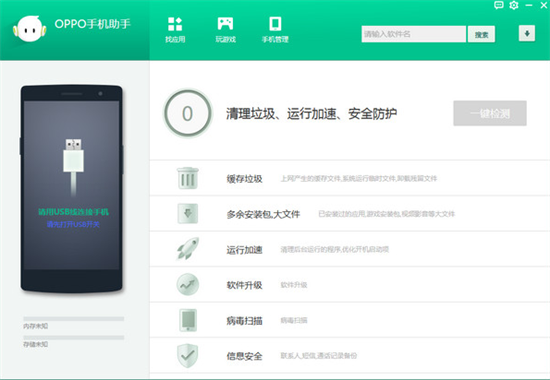Click the 内存未知 memory usage bar
Viewport: 550px width, 380px height.
[x=74, y=319]
